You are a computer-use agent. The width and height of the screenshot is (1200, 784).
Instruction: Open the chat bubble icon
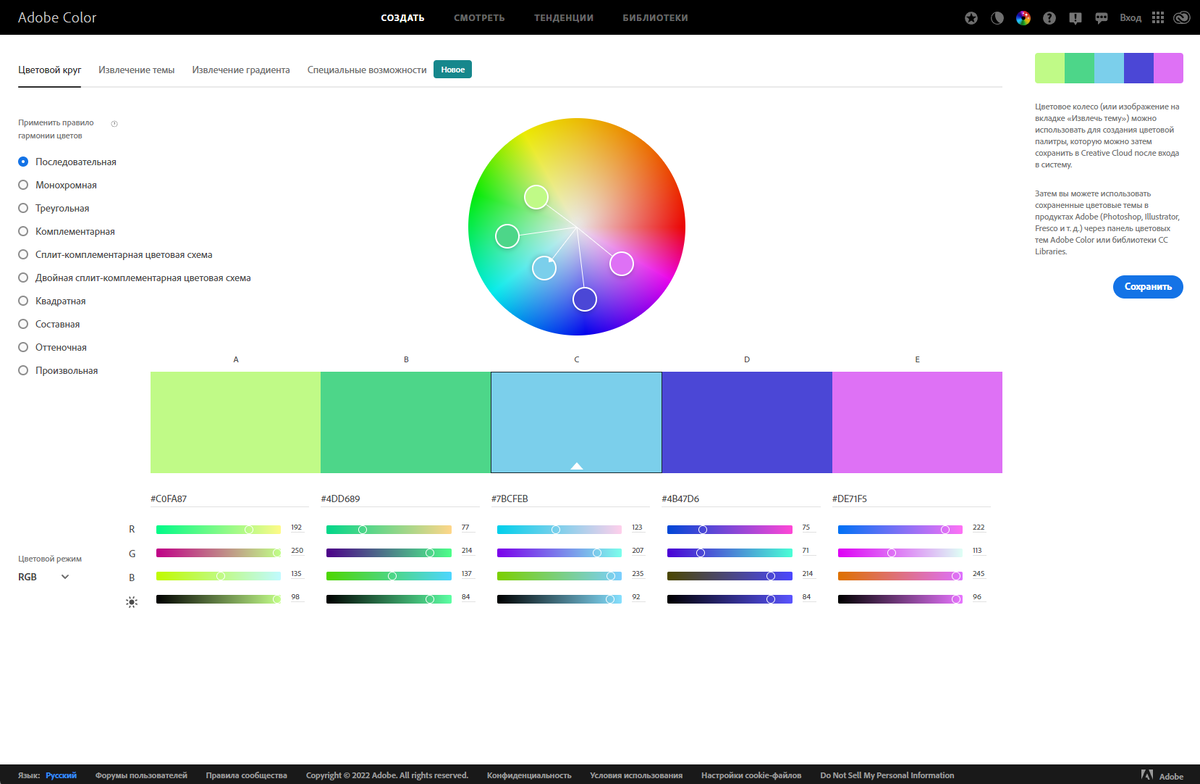[1101, 18]
